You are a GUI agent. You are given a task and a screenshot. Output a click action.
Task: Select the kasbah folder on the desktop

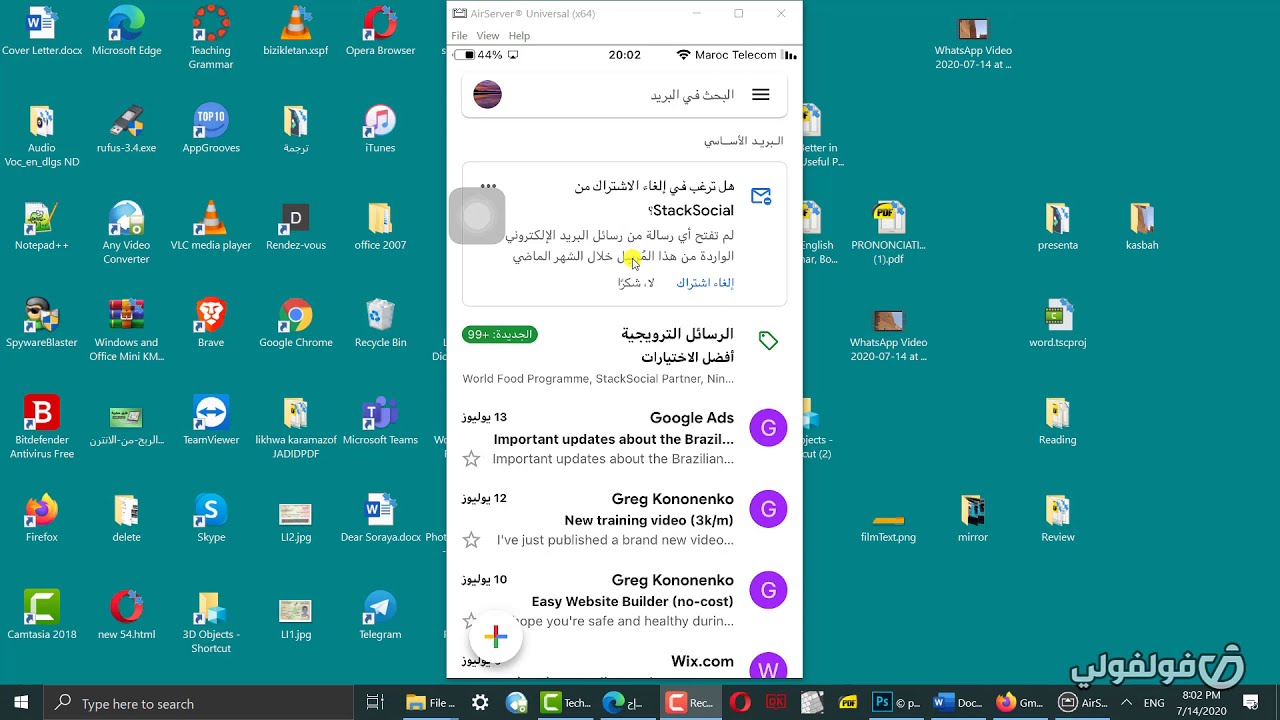(1142, 225)
